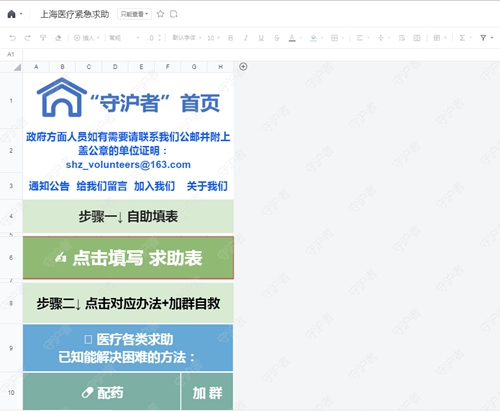Image resolution: width=500 pixels, height=411 pixels.
Task: Click the 步骤二 点击对应办法 cell
Action: [x=128, y=303]
